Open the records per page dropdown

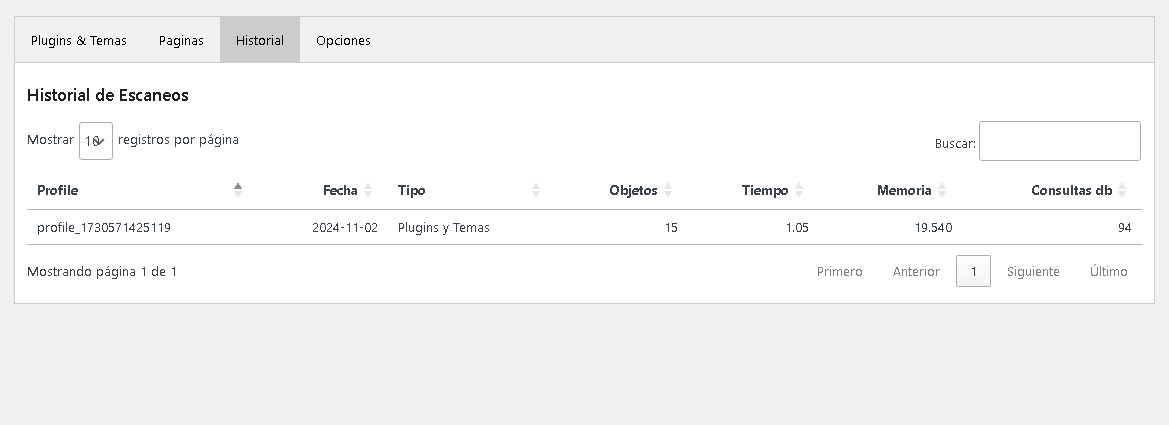96,141
